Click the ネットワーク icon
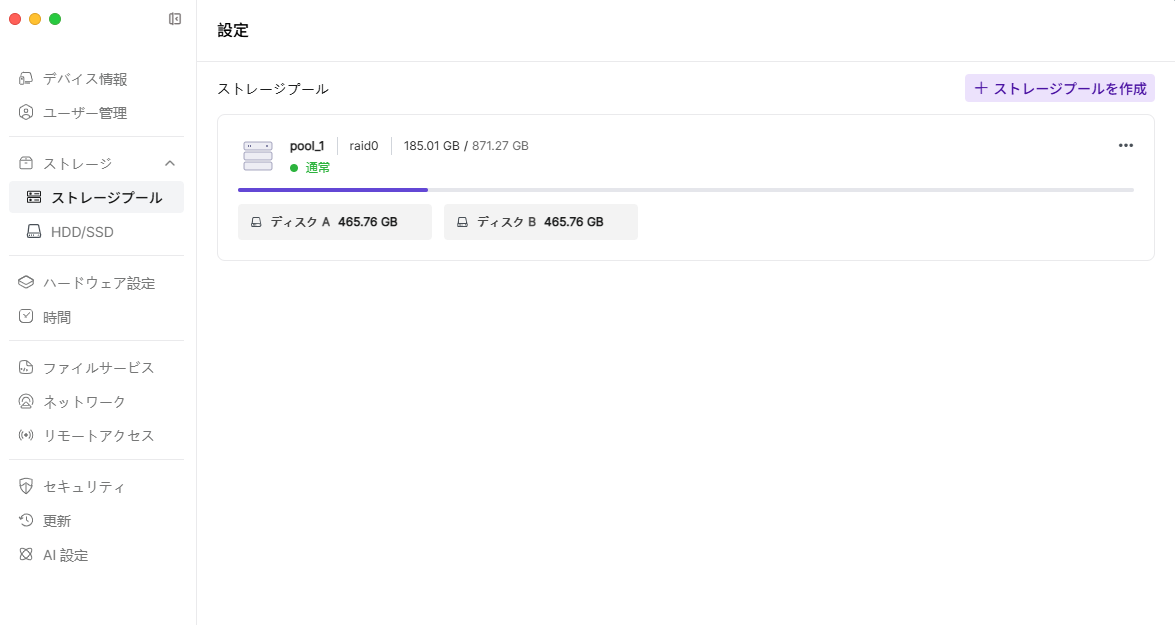1175x625 pixels. (x=26, y=401)
